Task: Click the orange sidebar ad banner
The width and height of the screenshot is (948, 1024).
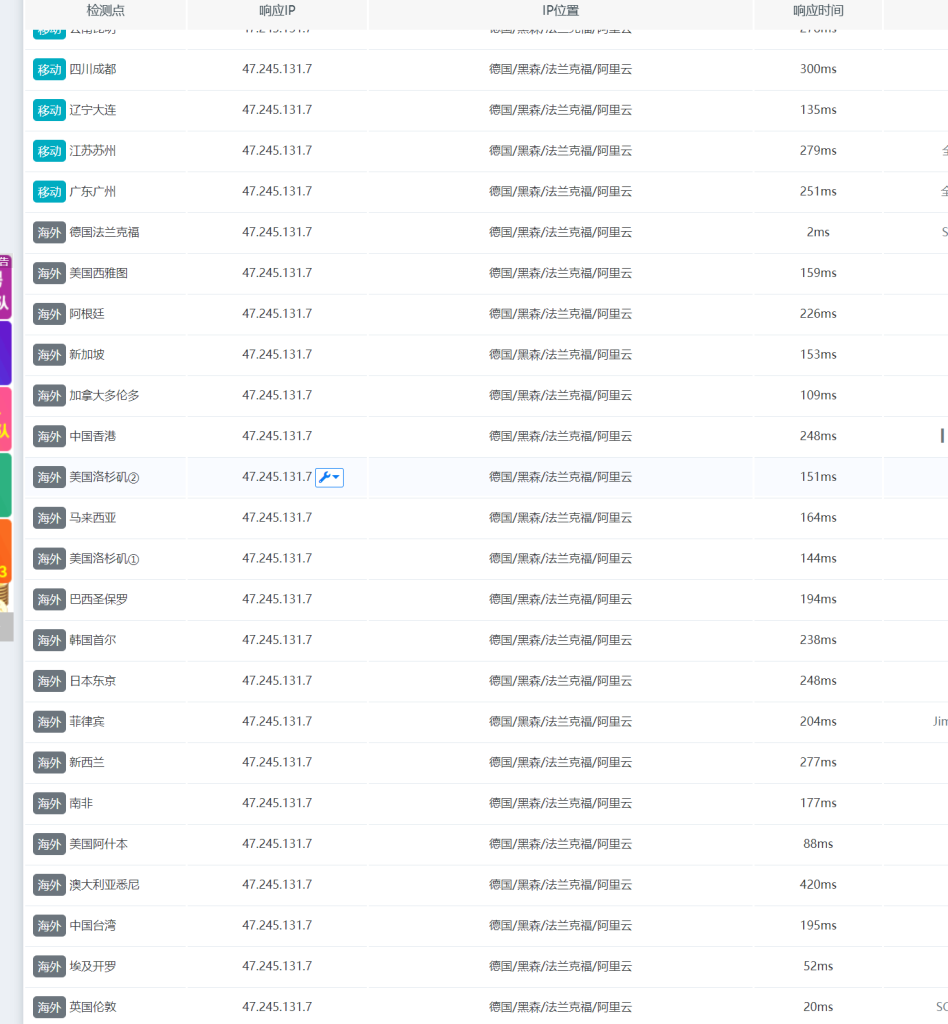Action: [x=5, y=560]
